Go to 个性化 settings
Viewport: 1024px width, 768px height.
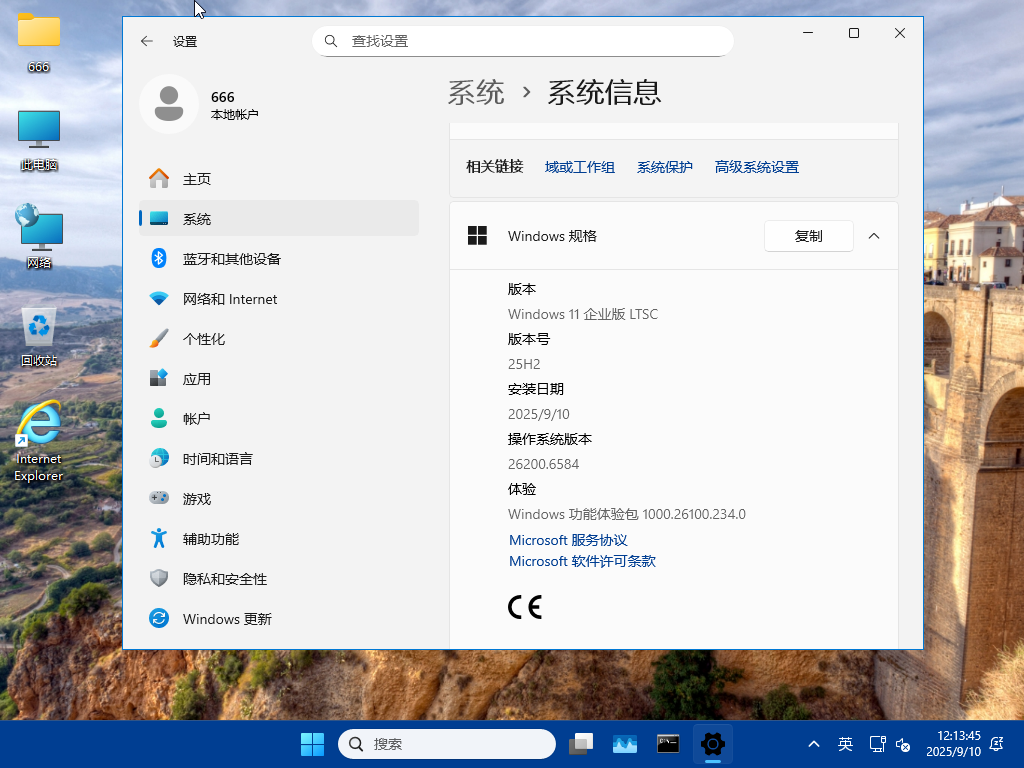(279, 338)
